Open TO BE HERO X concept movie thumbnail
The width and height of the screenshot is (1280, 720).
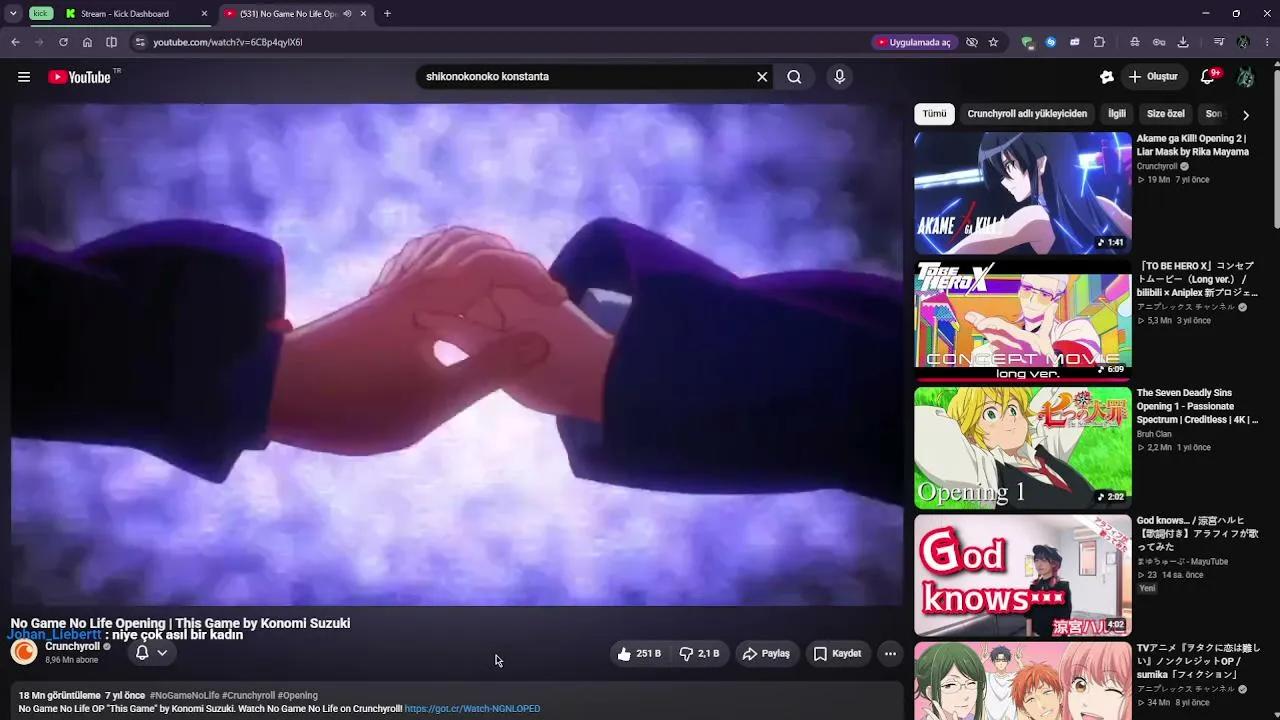point(1023,320)
